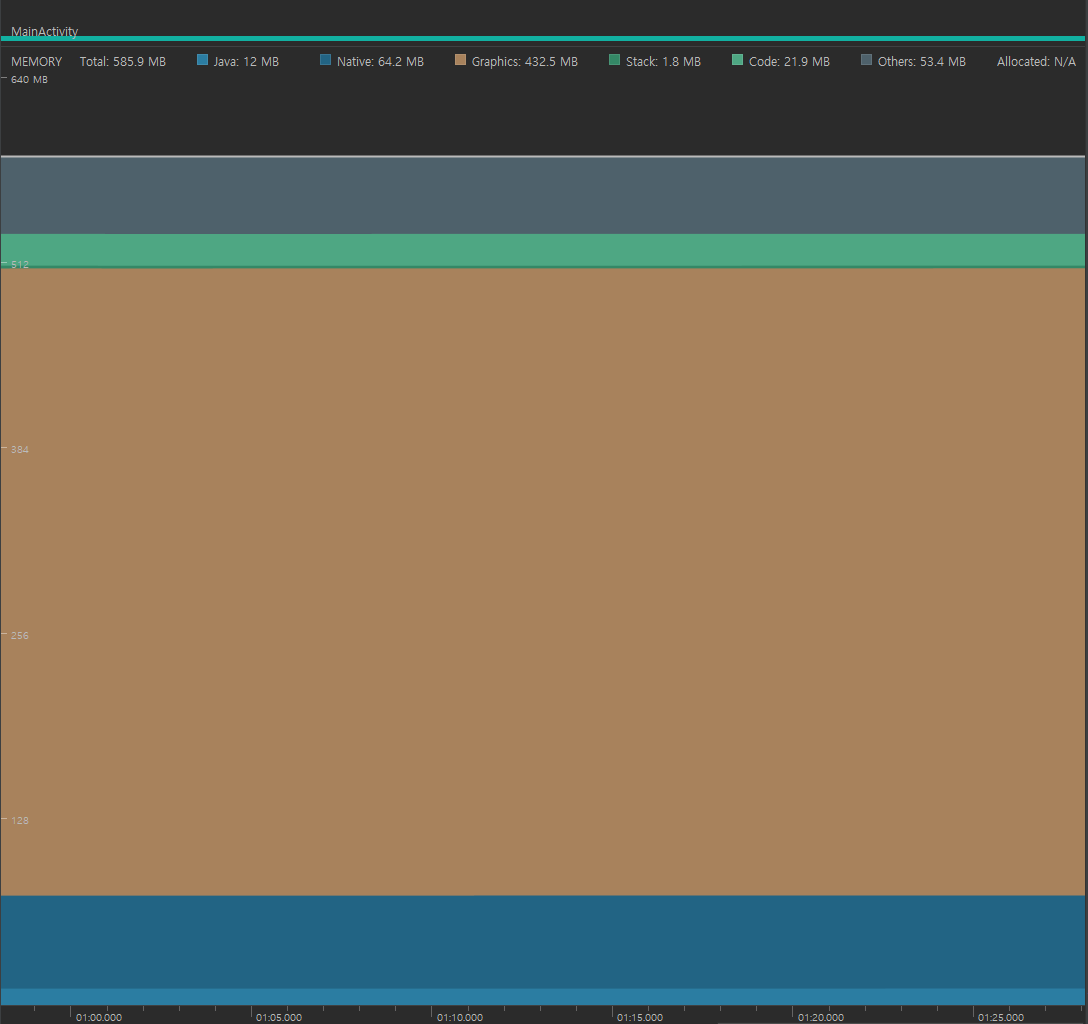Click the 384 axis label
Image resolution: width=1088 pixels, height=1024 pixels.
pyautogui.click(x=19, y=450)
